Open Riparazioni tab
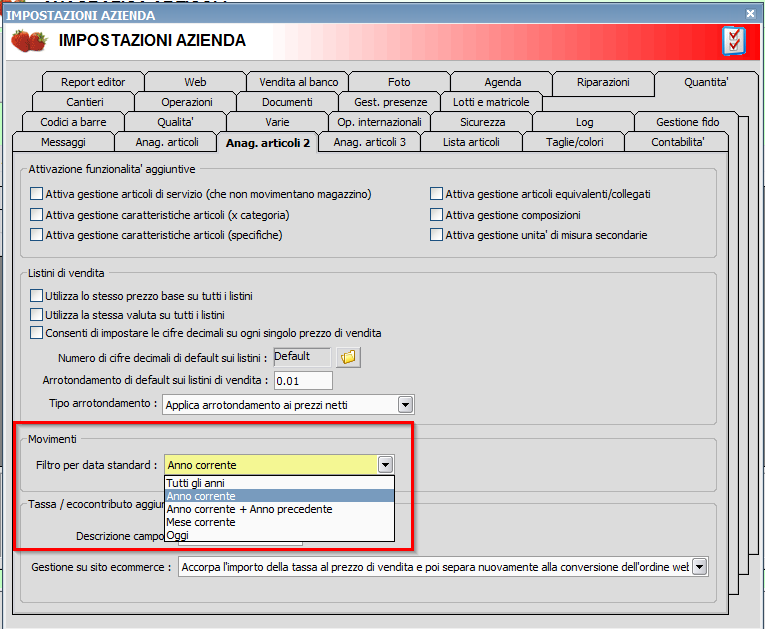Viewport: 765px width, 629px height. coord(603,82)
